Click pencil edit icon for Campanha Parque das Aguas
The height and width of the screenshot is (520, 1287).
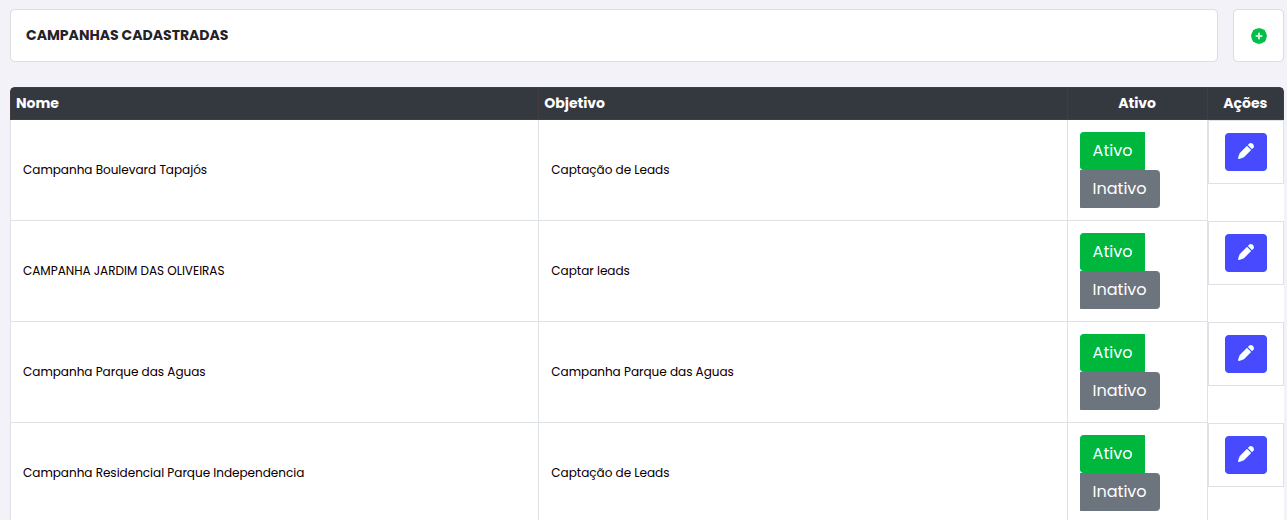1246,354
